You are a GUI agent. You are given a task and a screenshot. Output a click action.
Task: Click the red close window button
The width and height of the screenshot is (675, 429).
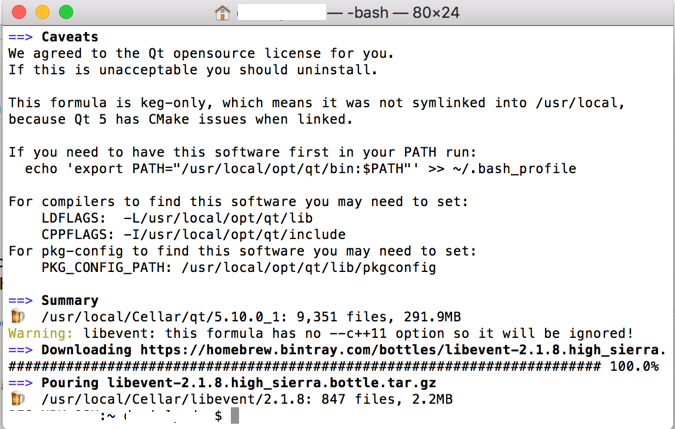click(x=19, y=12)
